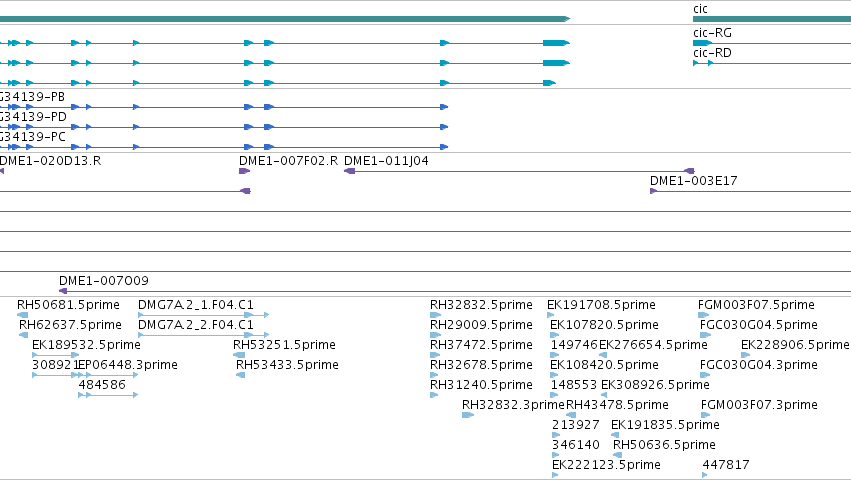Image resolution: width=851 pixels, height=480 pixels.
Task: Select EK107820.5prime EST label
Action: point(604,325)
